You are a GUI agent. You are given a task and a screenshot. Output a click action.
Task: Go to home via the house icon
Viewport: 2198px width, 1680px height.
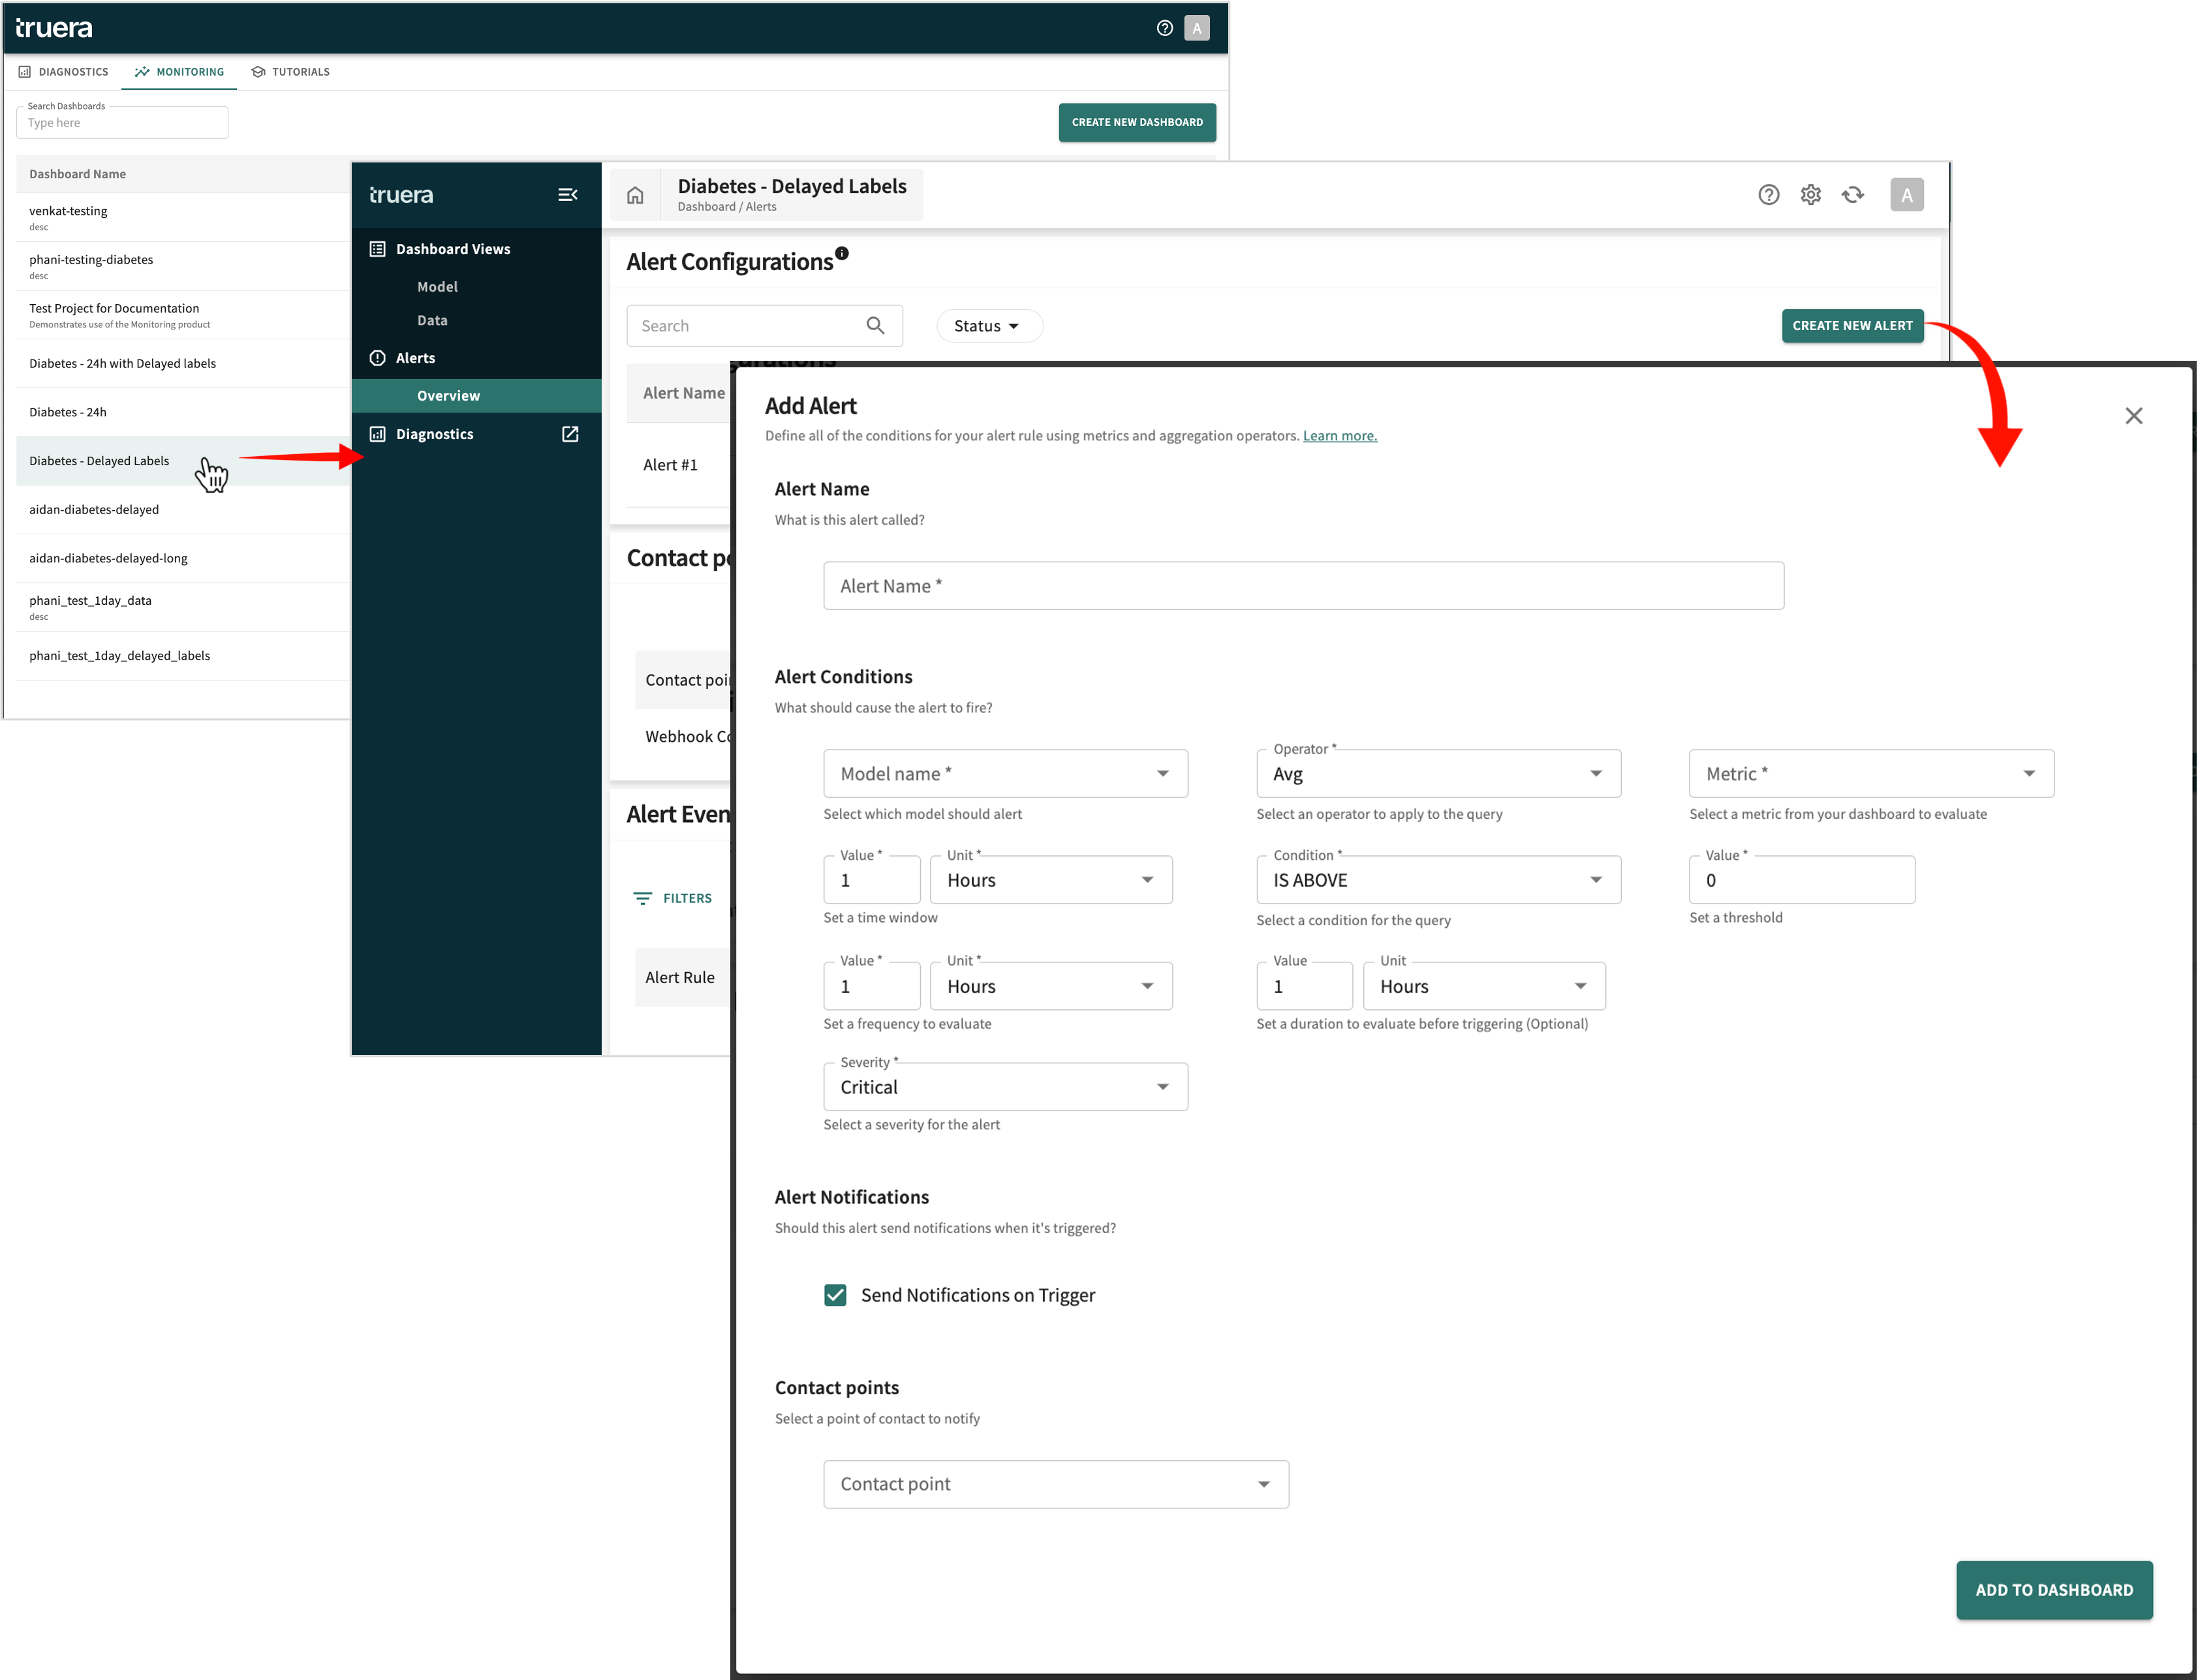[635, 195]
